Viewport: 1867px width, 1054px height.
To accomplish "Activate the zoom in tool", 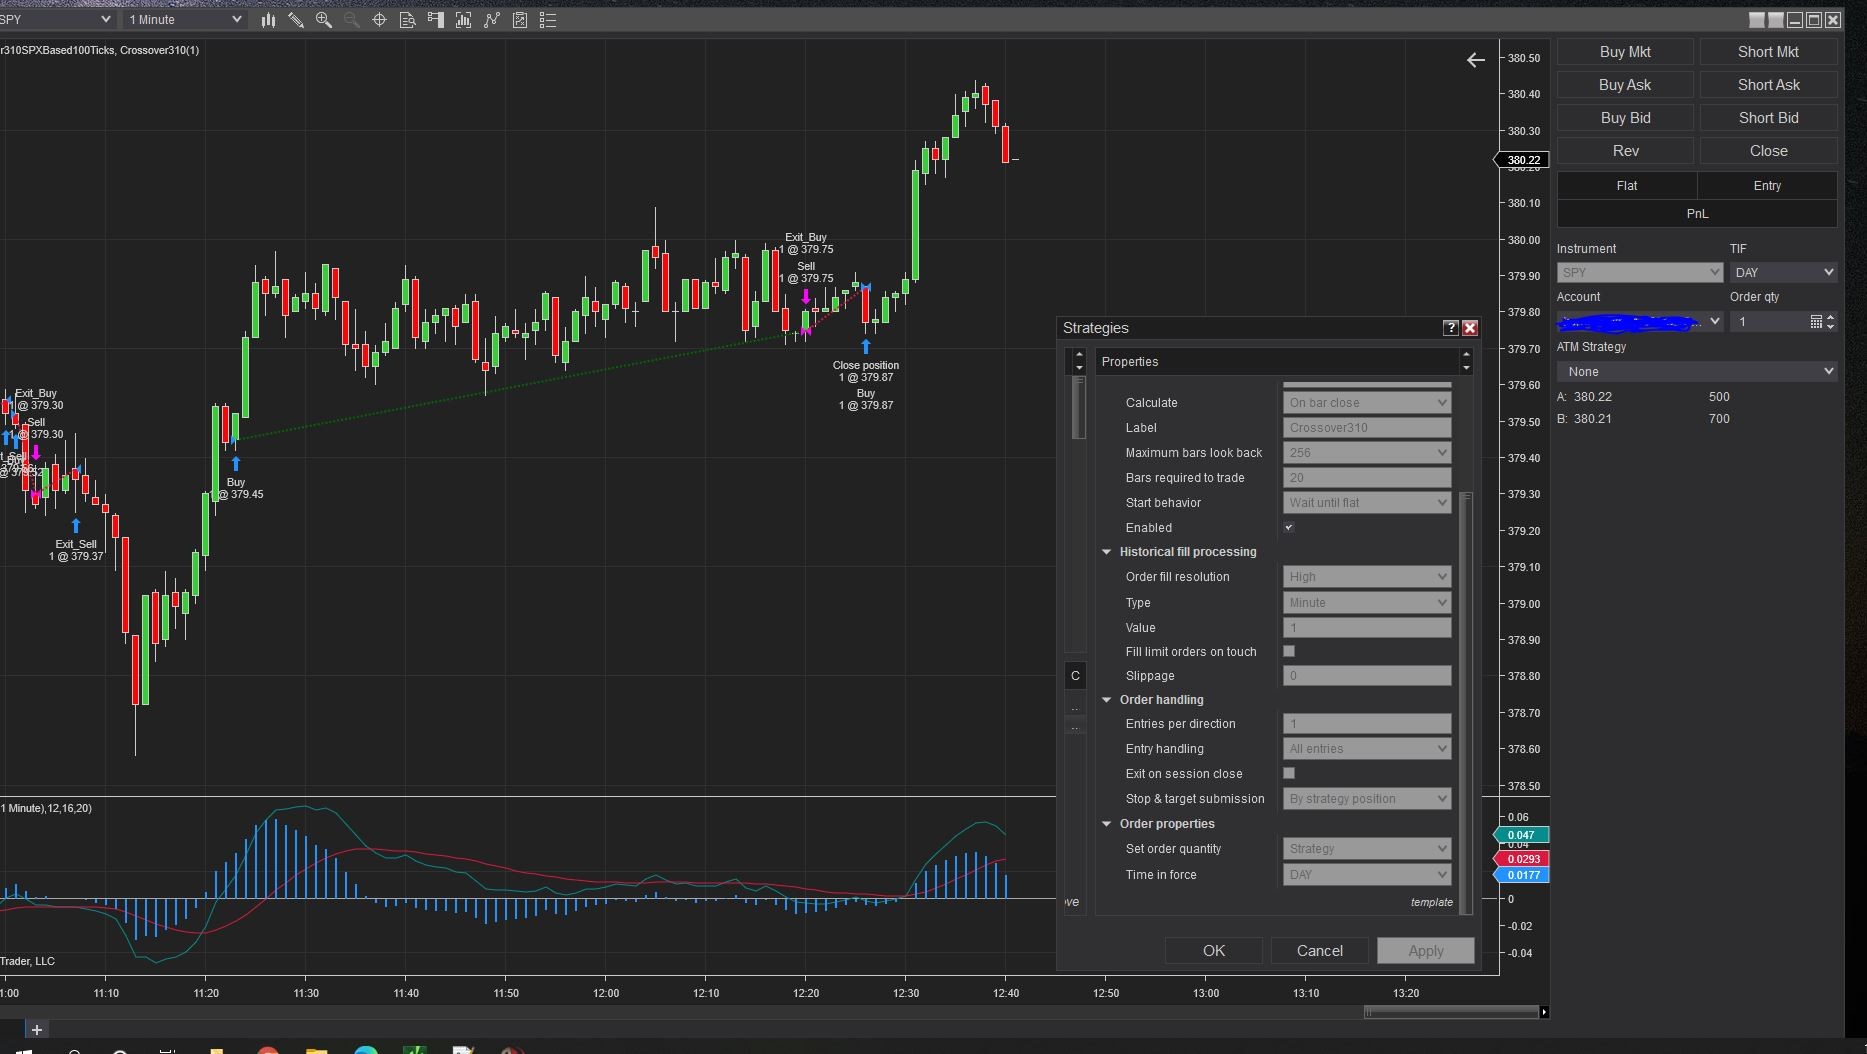I will click(323, 19).
